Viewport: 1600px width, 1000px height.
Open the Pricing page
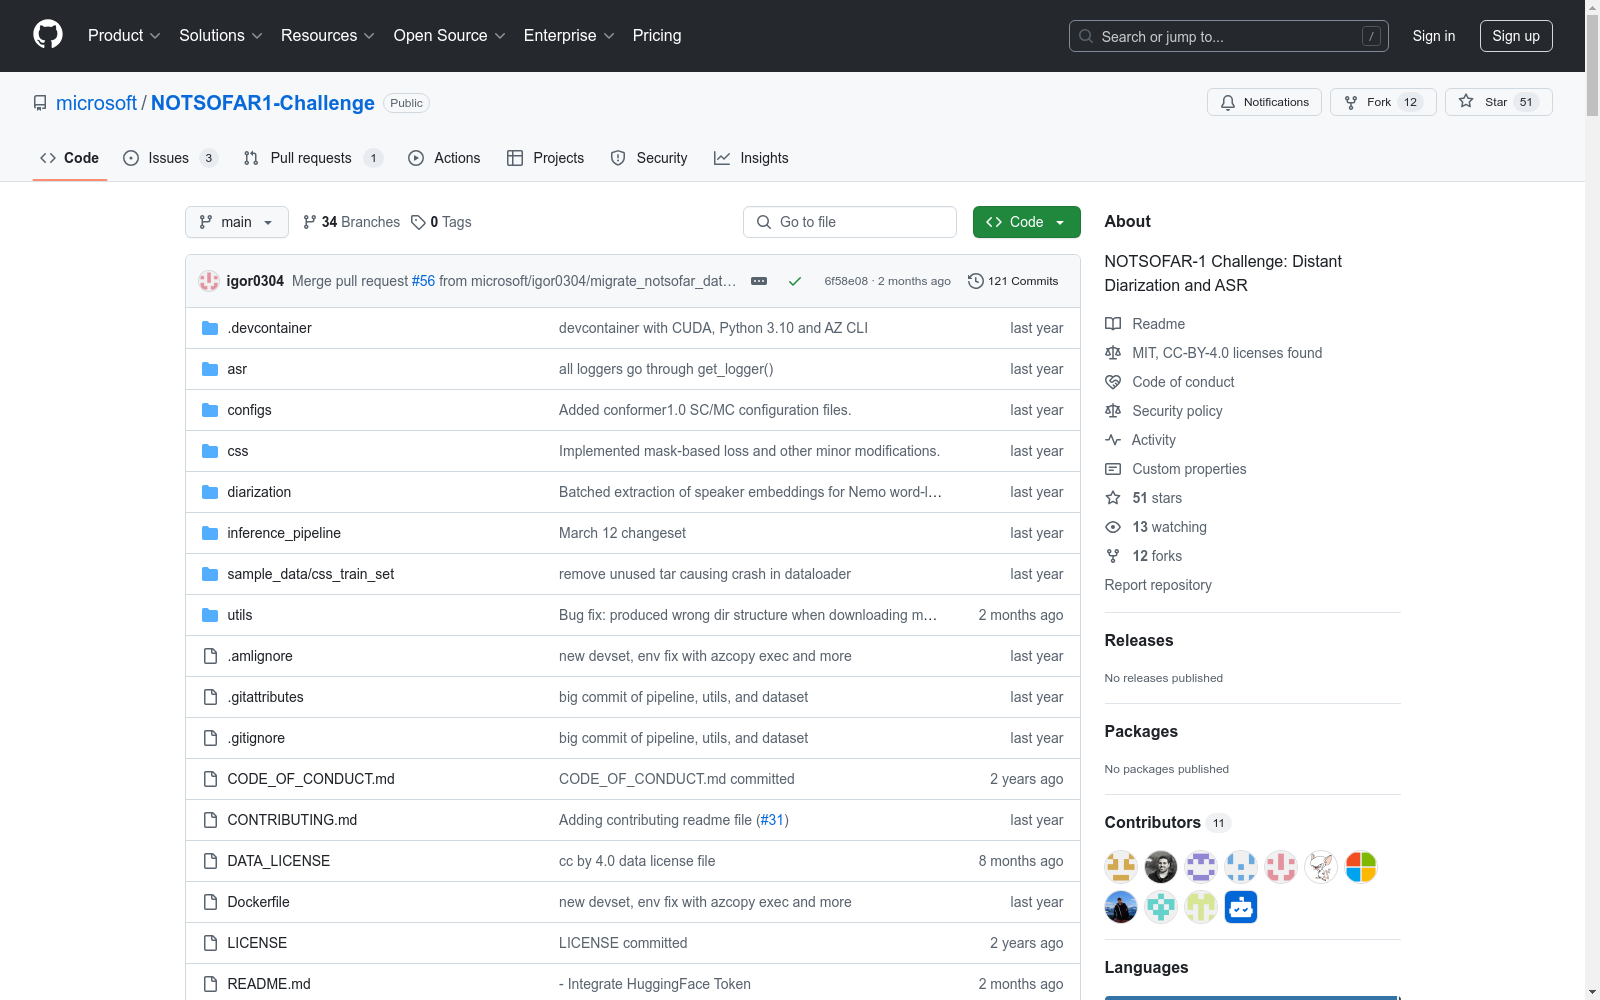tap(657, 35)
